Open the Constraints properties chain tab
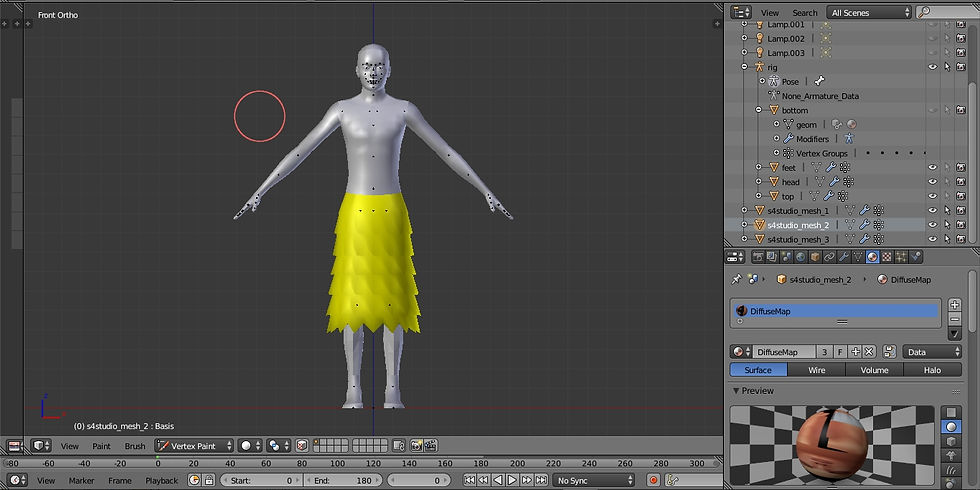 (829, 257)
